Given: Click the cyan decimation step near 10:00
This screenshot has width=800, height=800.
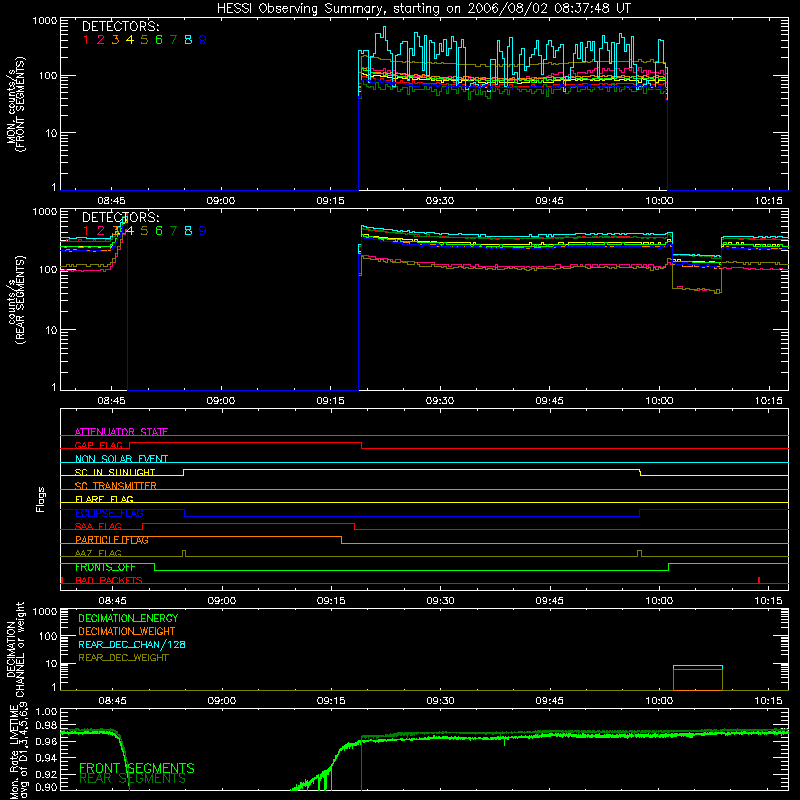Looking at the screenshot, I should coord(697,666).
